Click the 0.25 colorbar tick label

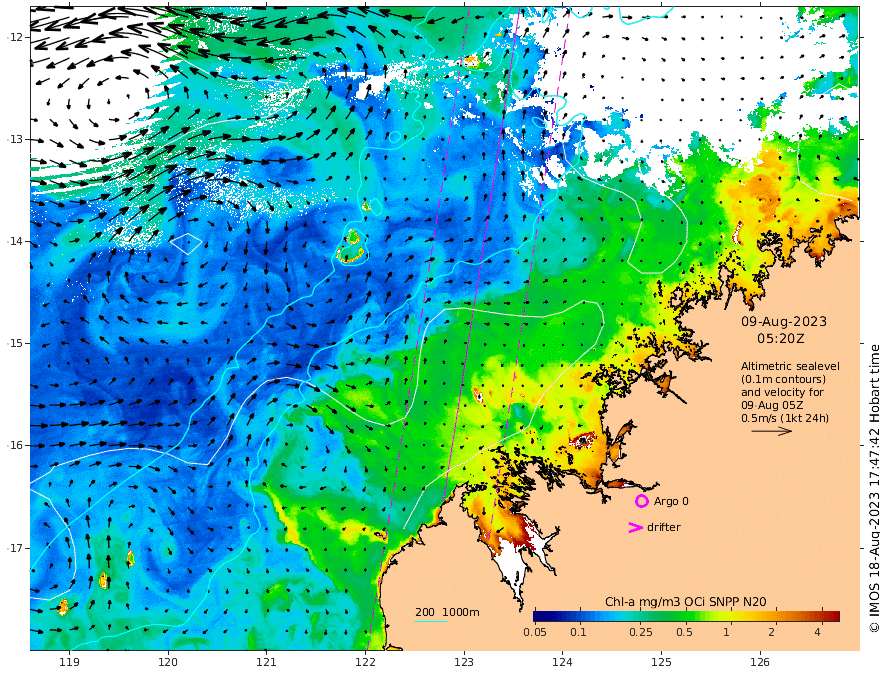[x=640, y=632]
